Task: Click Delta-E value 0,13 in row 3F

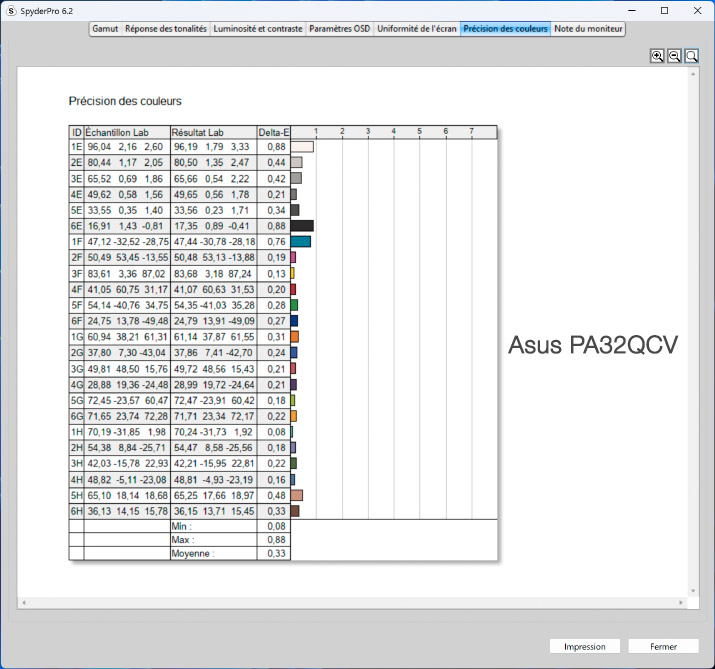Action: pos(274,274)
